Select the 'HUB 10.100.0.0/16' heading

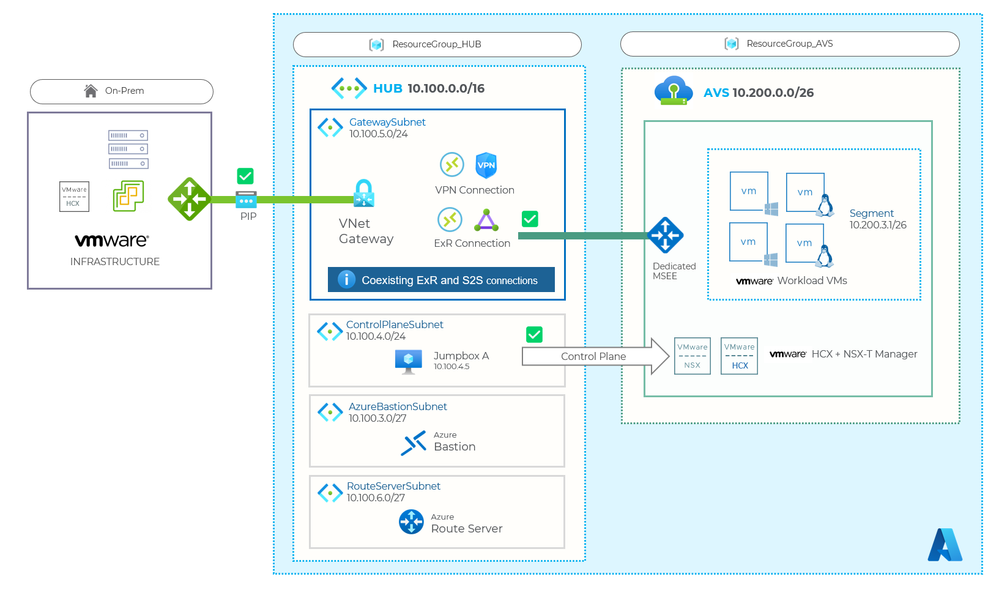429,89
